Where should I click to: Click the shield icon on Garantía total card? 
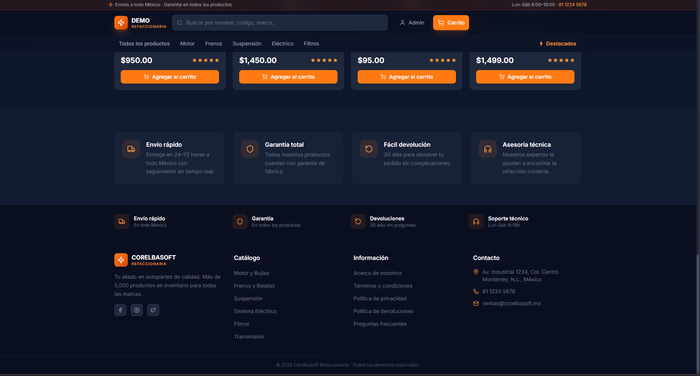(x=250, y=149)
